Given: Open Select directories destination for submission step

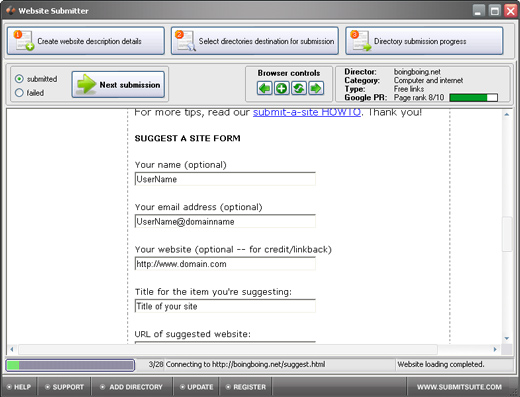Looking at the screenshot, I should click(255, 41).
